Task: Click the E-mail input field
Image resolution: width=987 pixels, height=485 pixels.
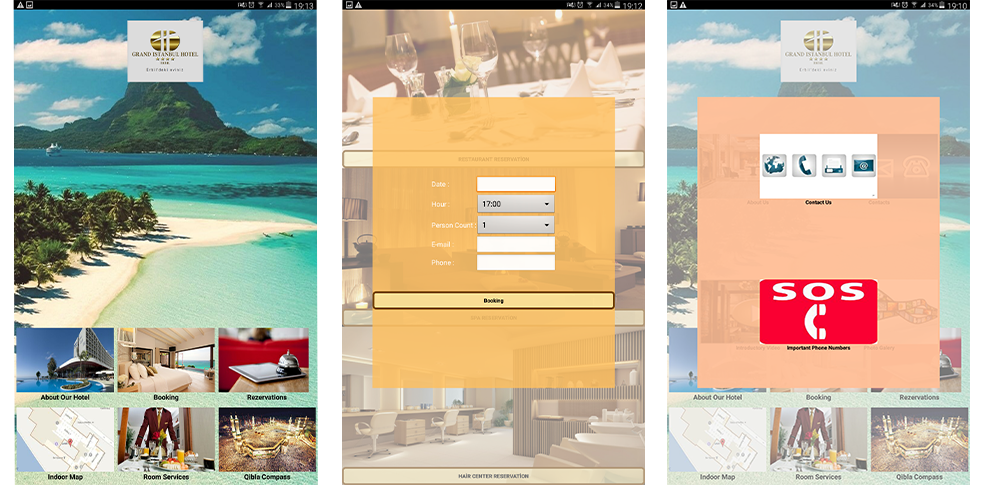Action: 516,244
